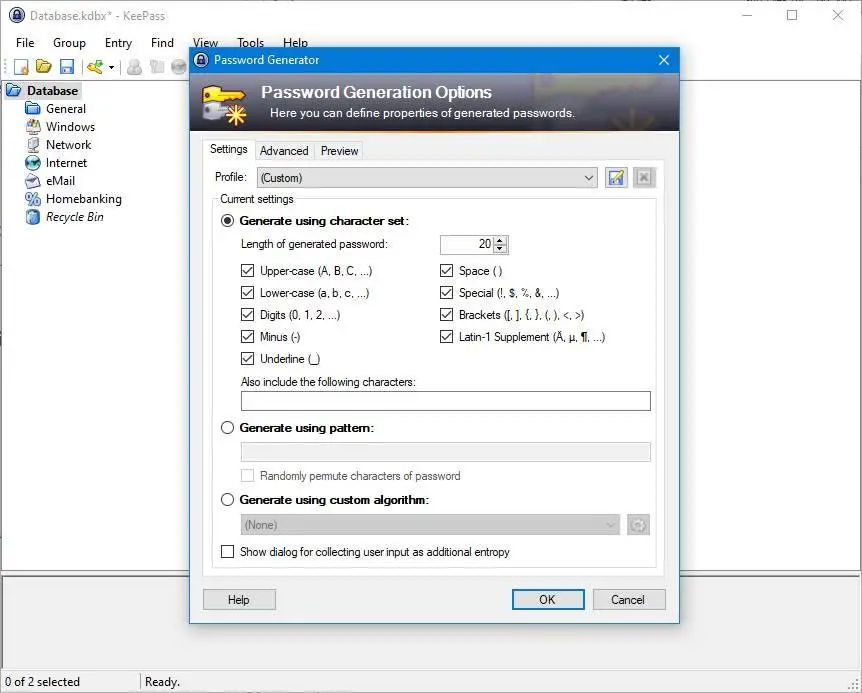Uncheck Latin-1 Supplement checkbox
Viewport: 862px width, 693px height.
click(446, 337)
